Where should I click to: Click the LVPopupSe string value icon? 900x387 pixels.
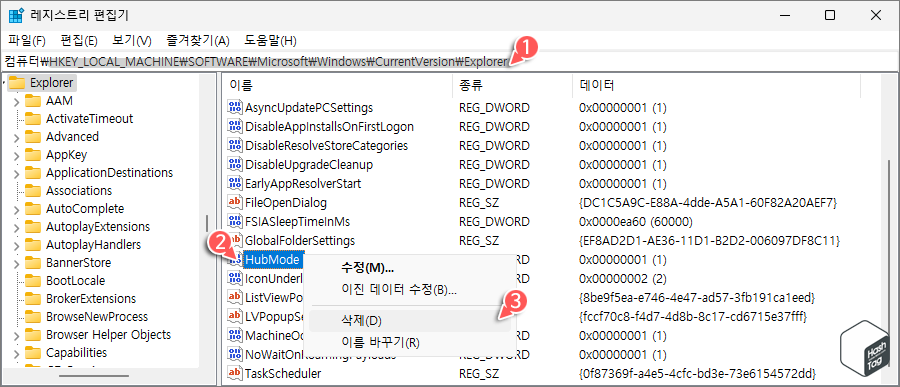pyautogui.click(x=235, y=316)
